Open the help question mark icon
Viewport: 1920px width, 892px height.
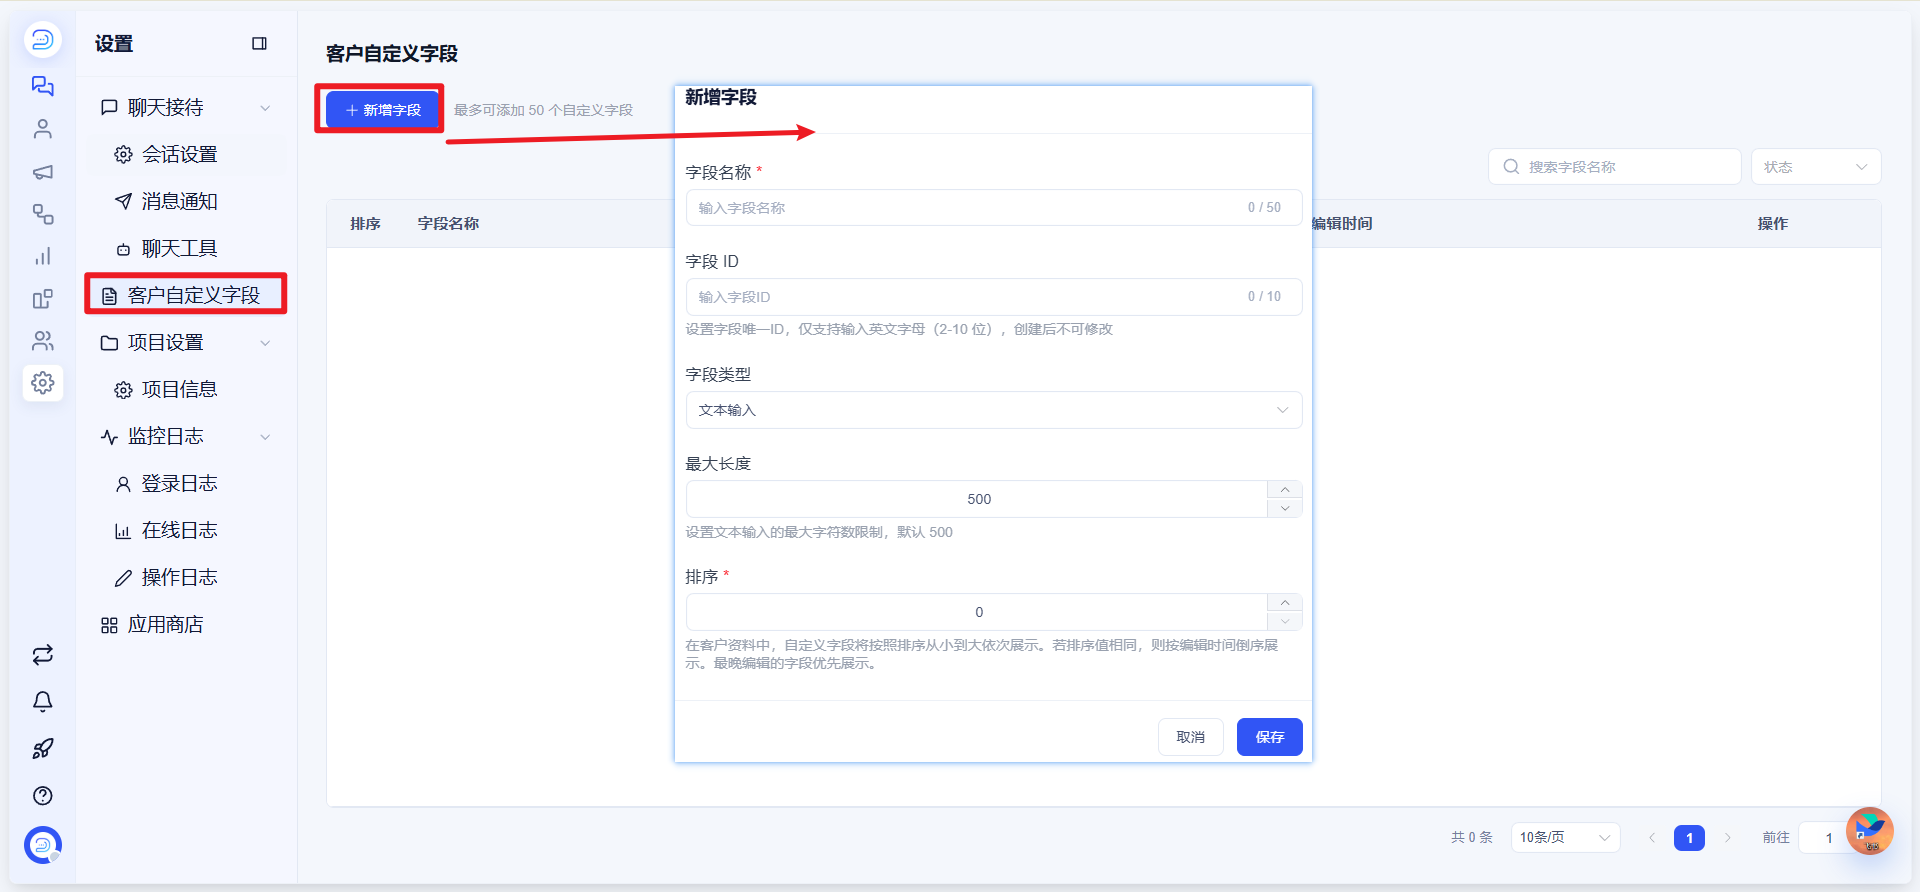pos(42,795)
